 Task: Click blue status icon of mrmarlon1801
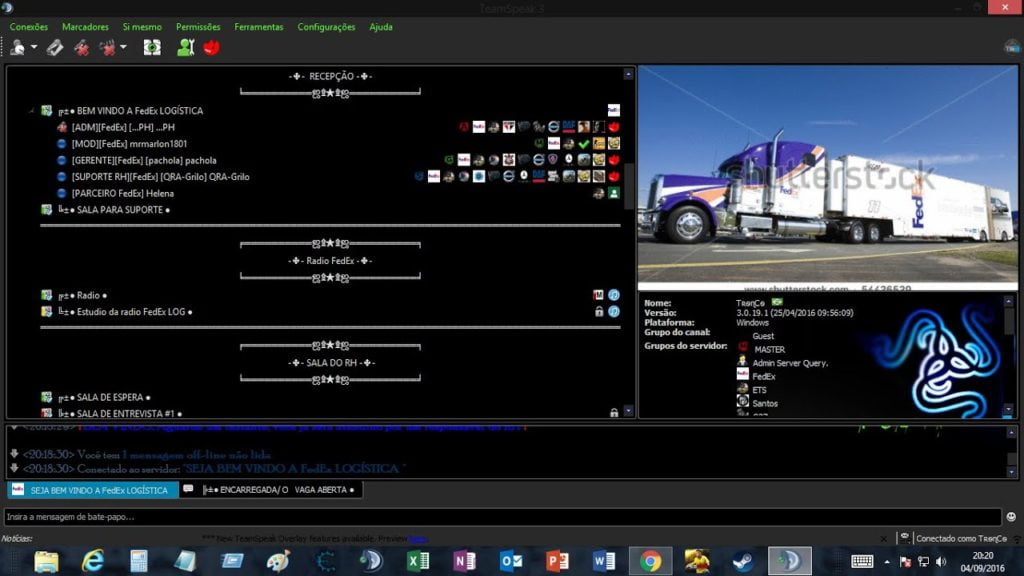tap(62, 144)
